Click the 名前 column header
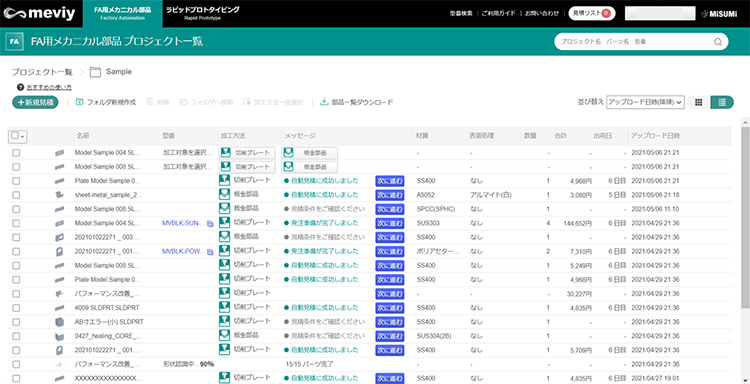The width and height of the screenshot is (750, 384). [82, 136]
